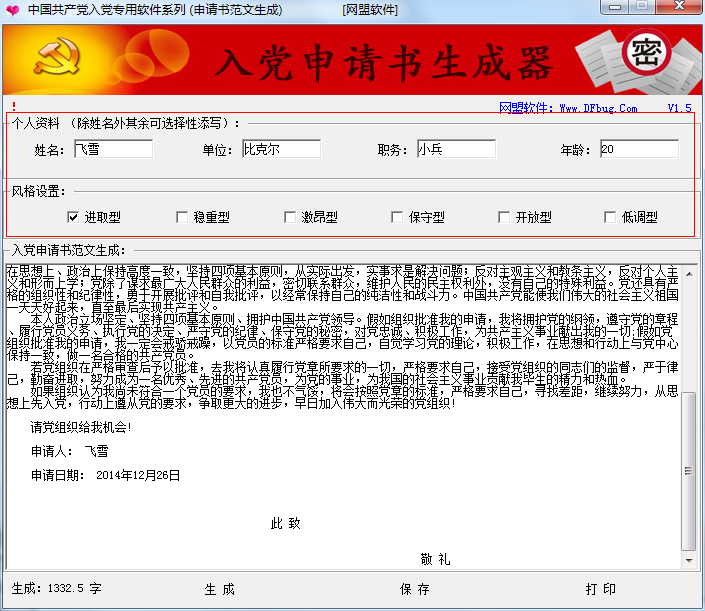Click into the 单位 input field
The height and width of the screenshot is (611, 705).
point(281,149)
